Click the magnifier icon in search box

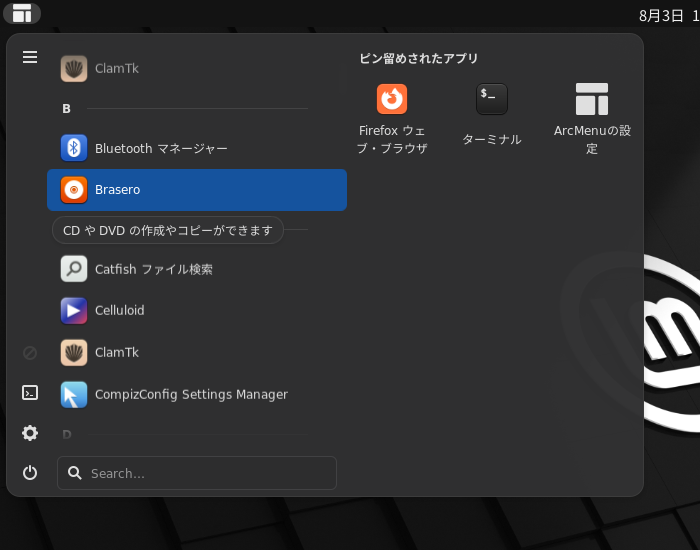(75, 473)
